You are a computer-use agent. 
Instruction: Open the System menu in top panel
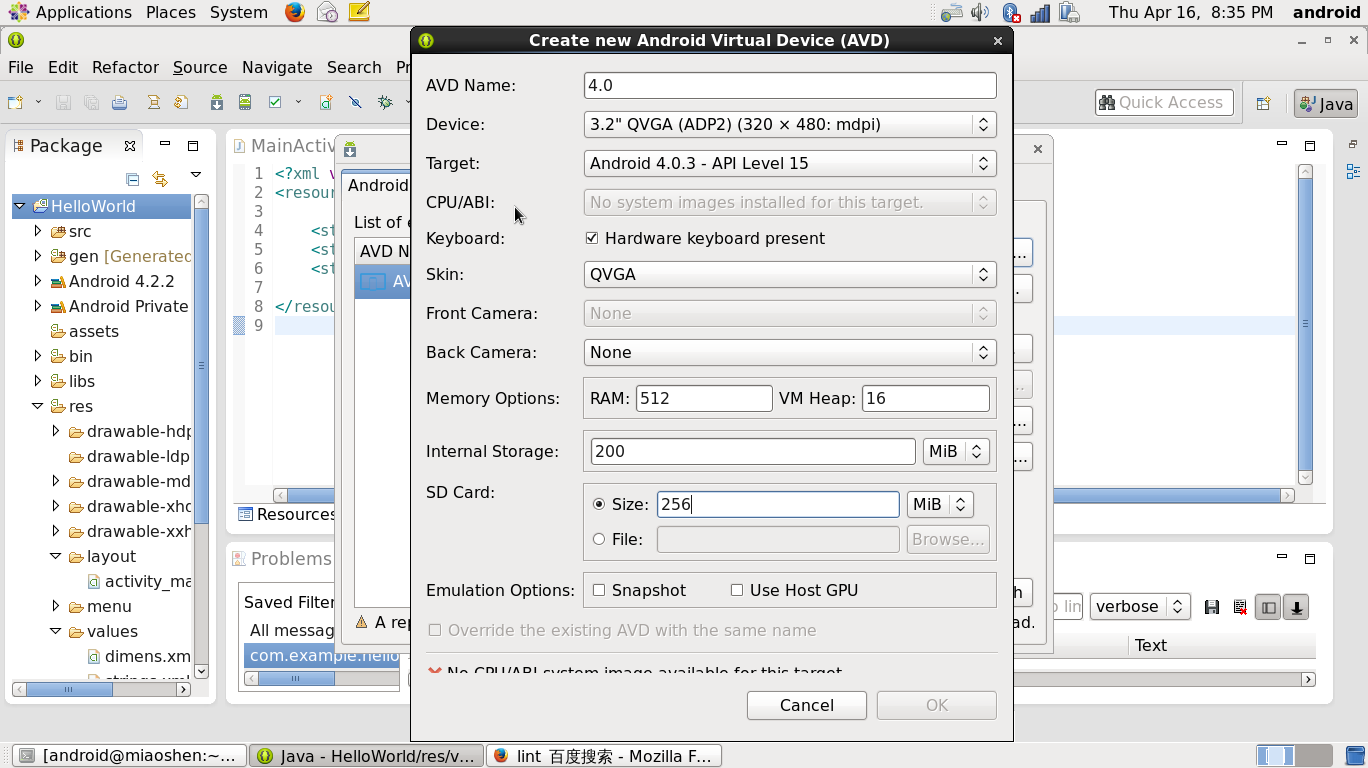[x=239, y=12]
